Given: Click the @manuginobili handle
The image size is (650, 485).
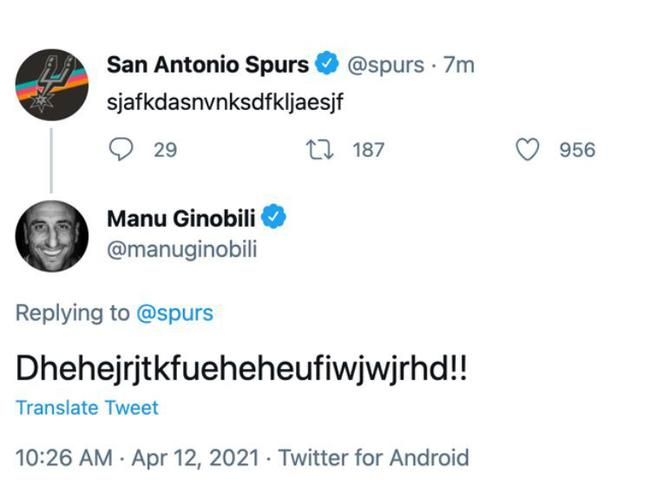Looking at the screenshot, I should pos(181,249).
